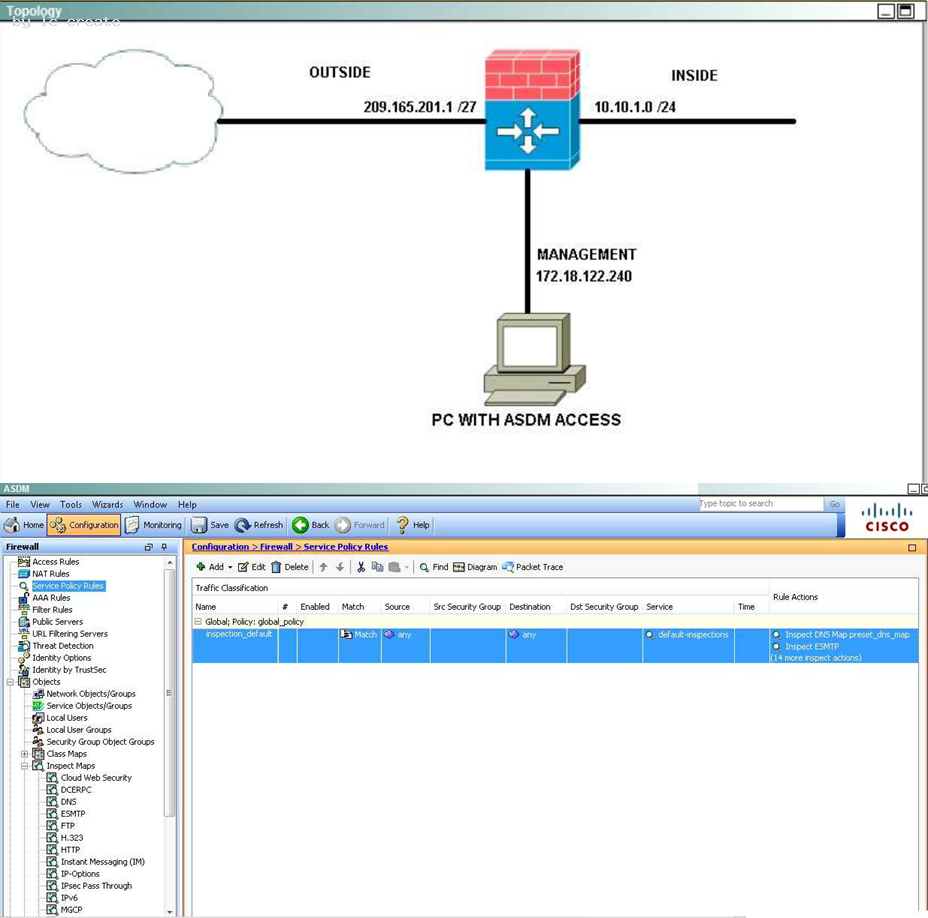Maximize the Service Policy Rules pane
The width and height of the screenshot is (928, 918).
pos(912,547)
